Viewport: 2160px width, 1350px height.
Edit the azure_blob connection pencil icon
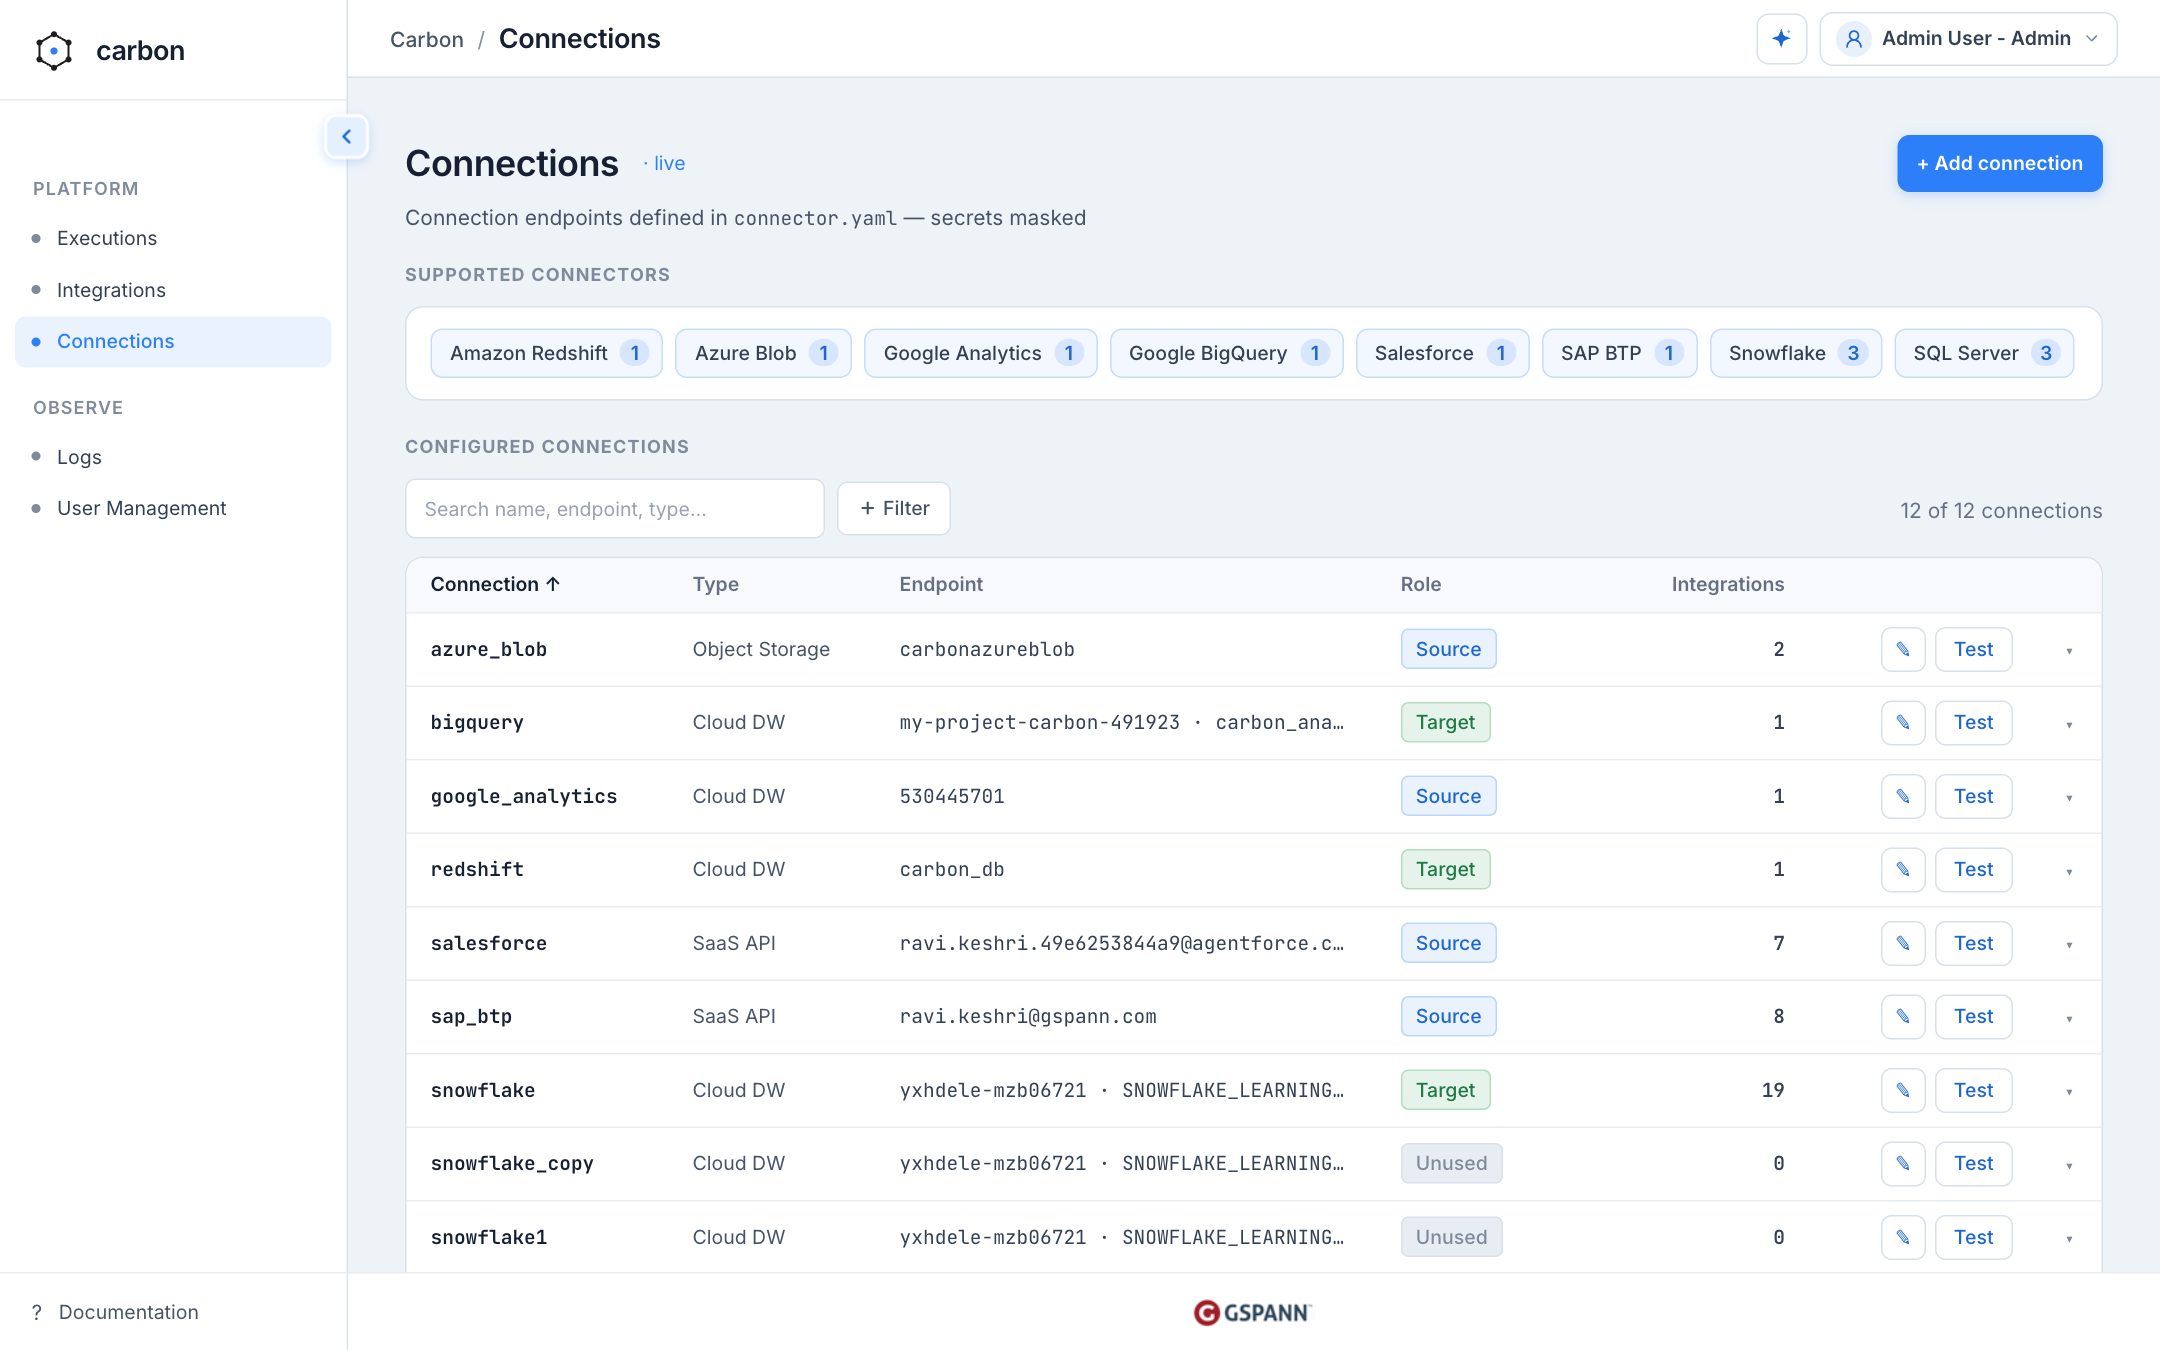(1903, 650)
